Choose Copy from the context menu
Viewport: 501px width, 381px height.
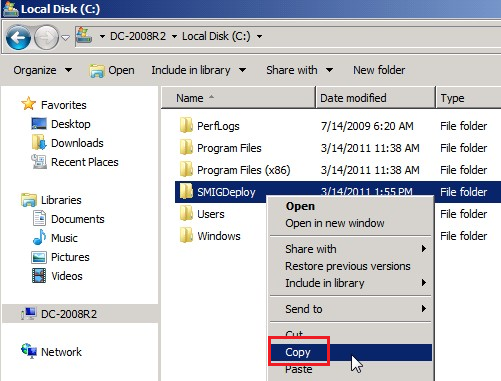[x=351, y=352]
